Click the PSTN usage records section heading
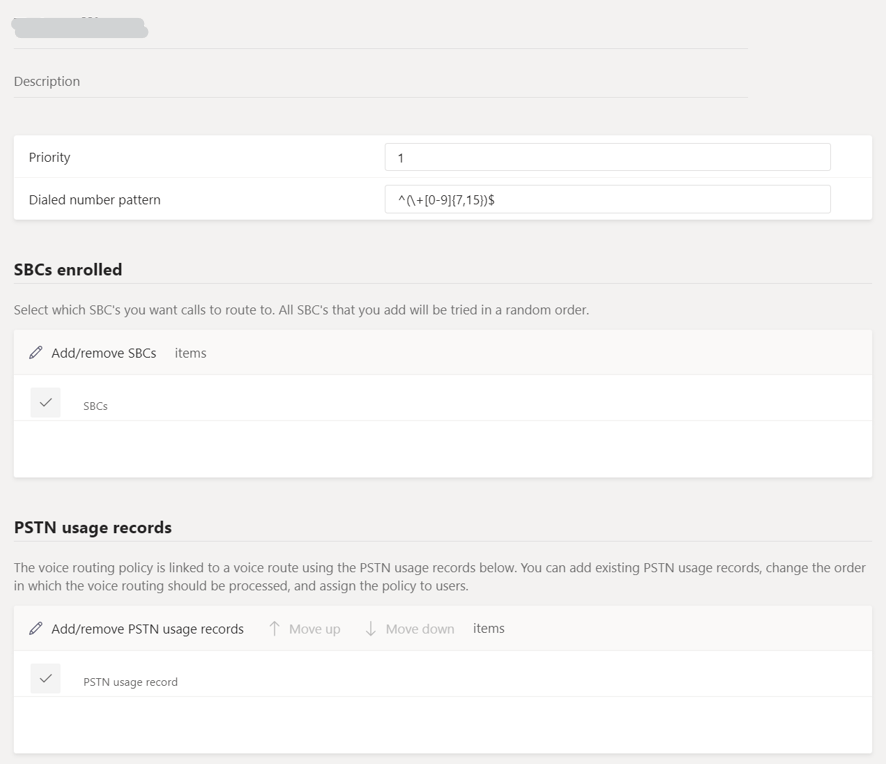Image resolution: width=886 pixels, height=764 pixels. [93, 527]
